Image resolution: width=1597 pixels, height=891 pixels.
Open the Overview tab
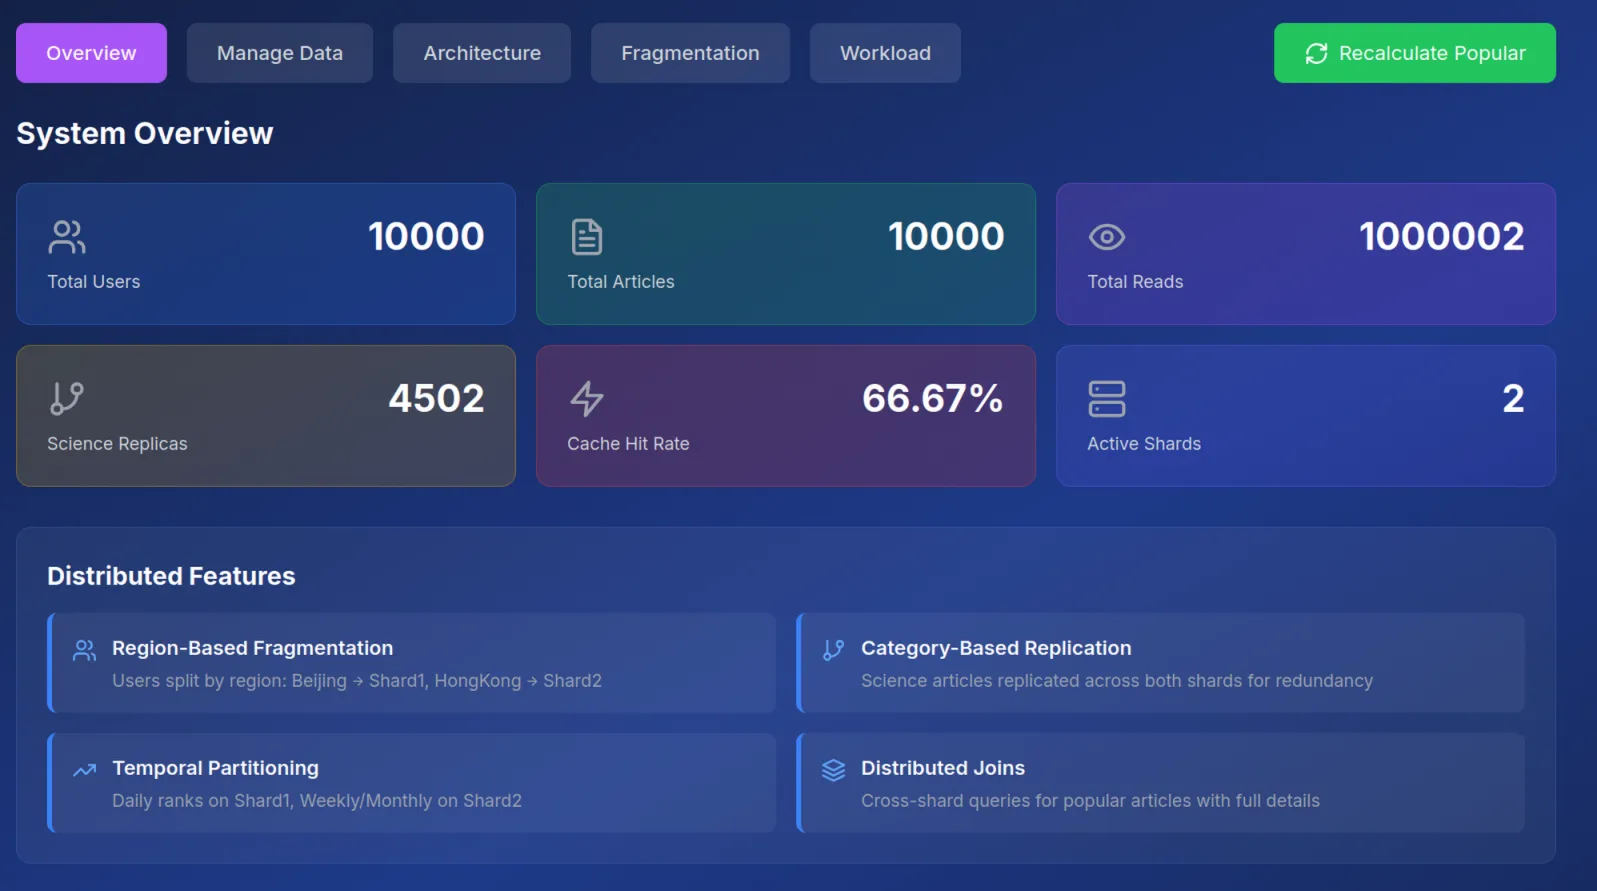(x=91, y=53)
